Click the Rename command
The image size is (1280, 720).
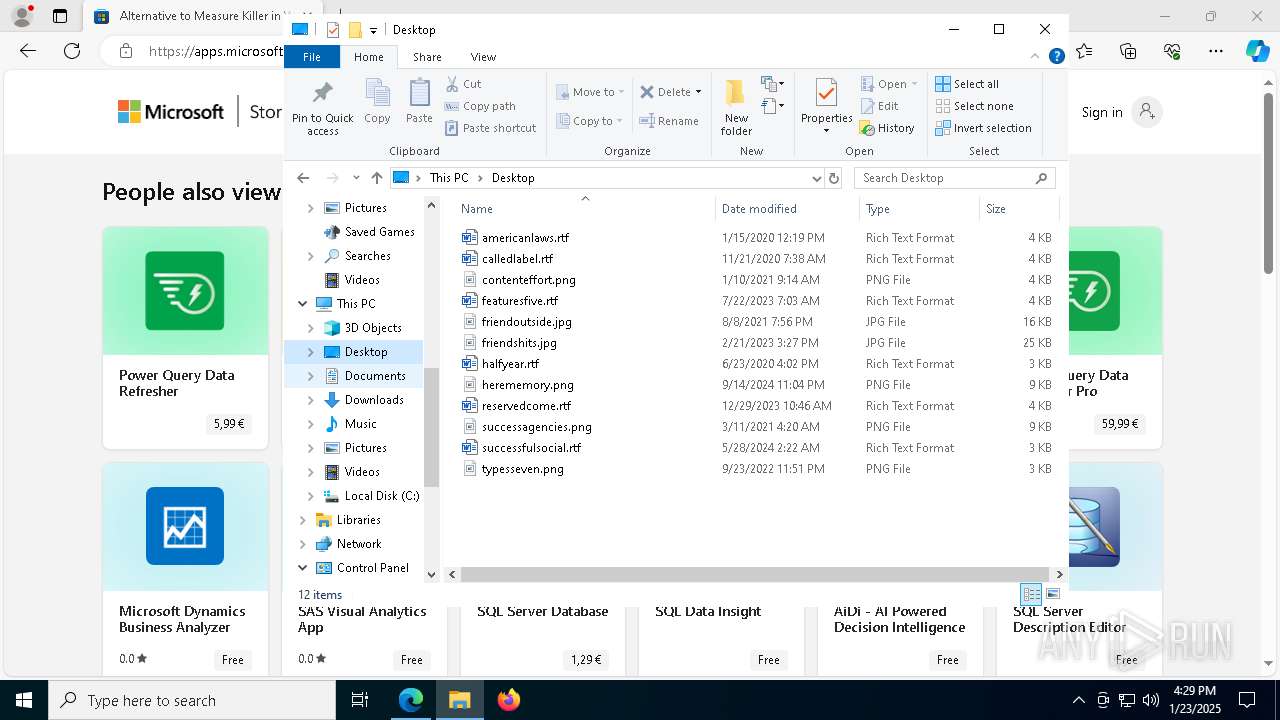(x=669, y=121)
